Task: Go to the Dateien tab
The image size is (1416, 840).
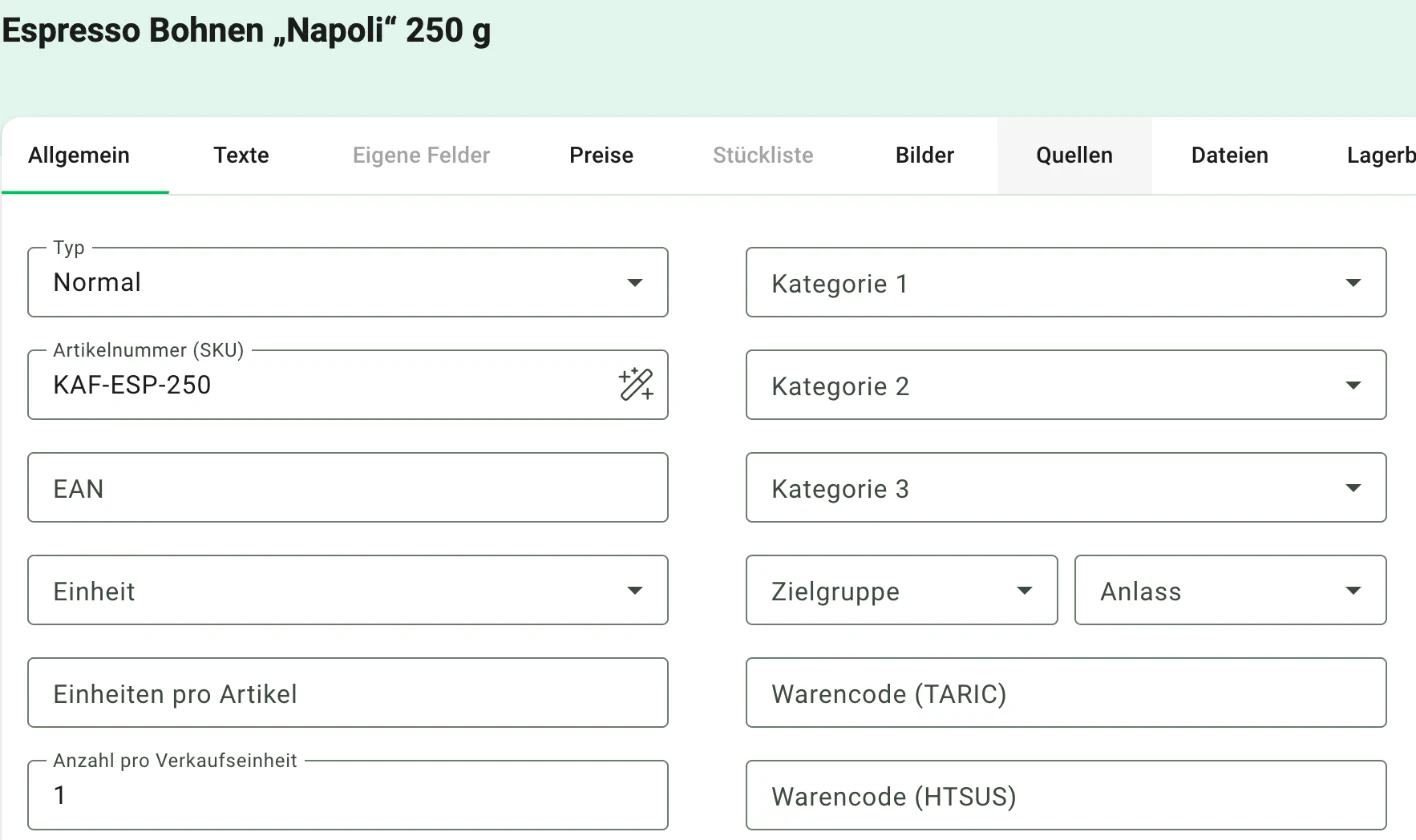Action: coord(1230,155)
